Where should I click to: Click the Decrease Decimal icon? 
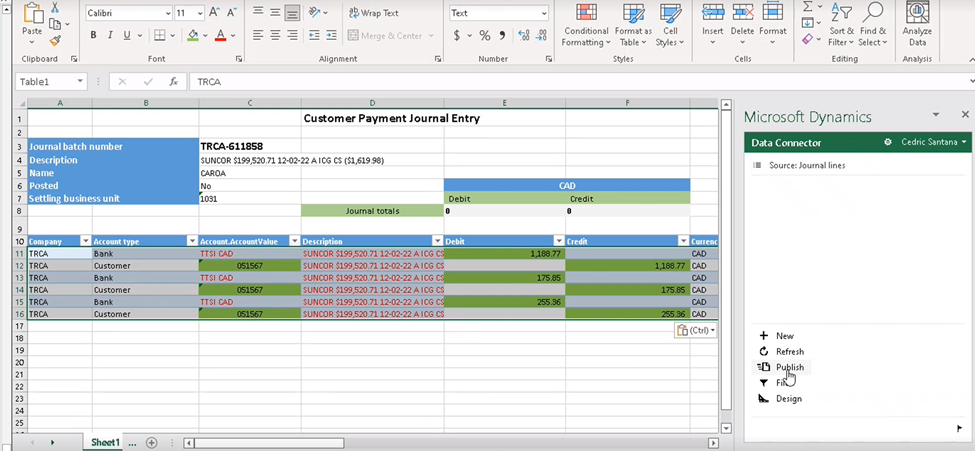(541, 35)
